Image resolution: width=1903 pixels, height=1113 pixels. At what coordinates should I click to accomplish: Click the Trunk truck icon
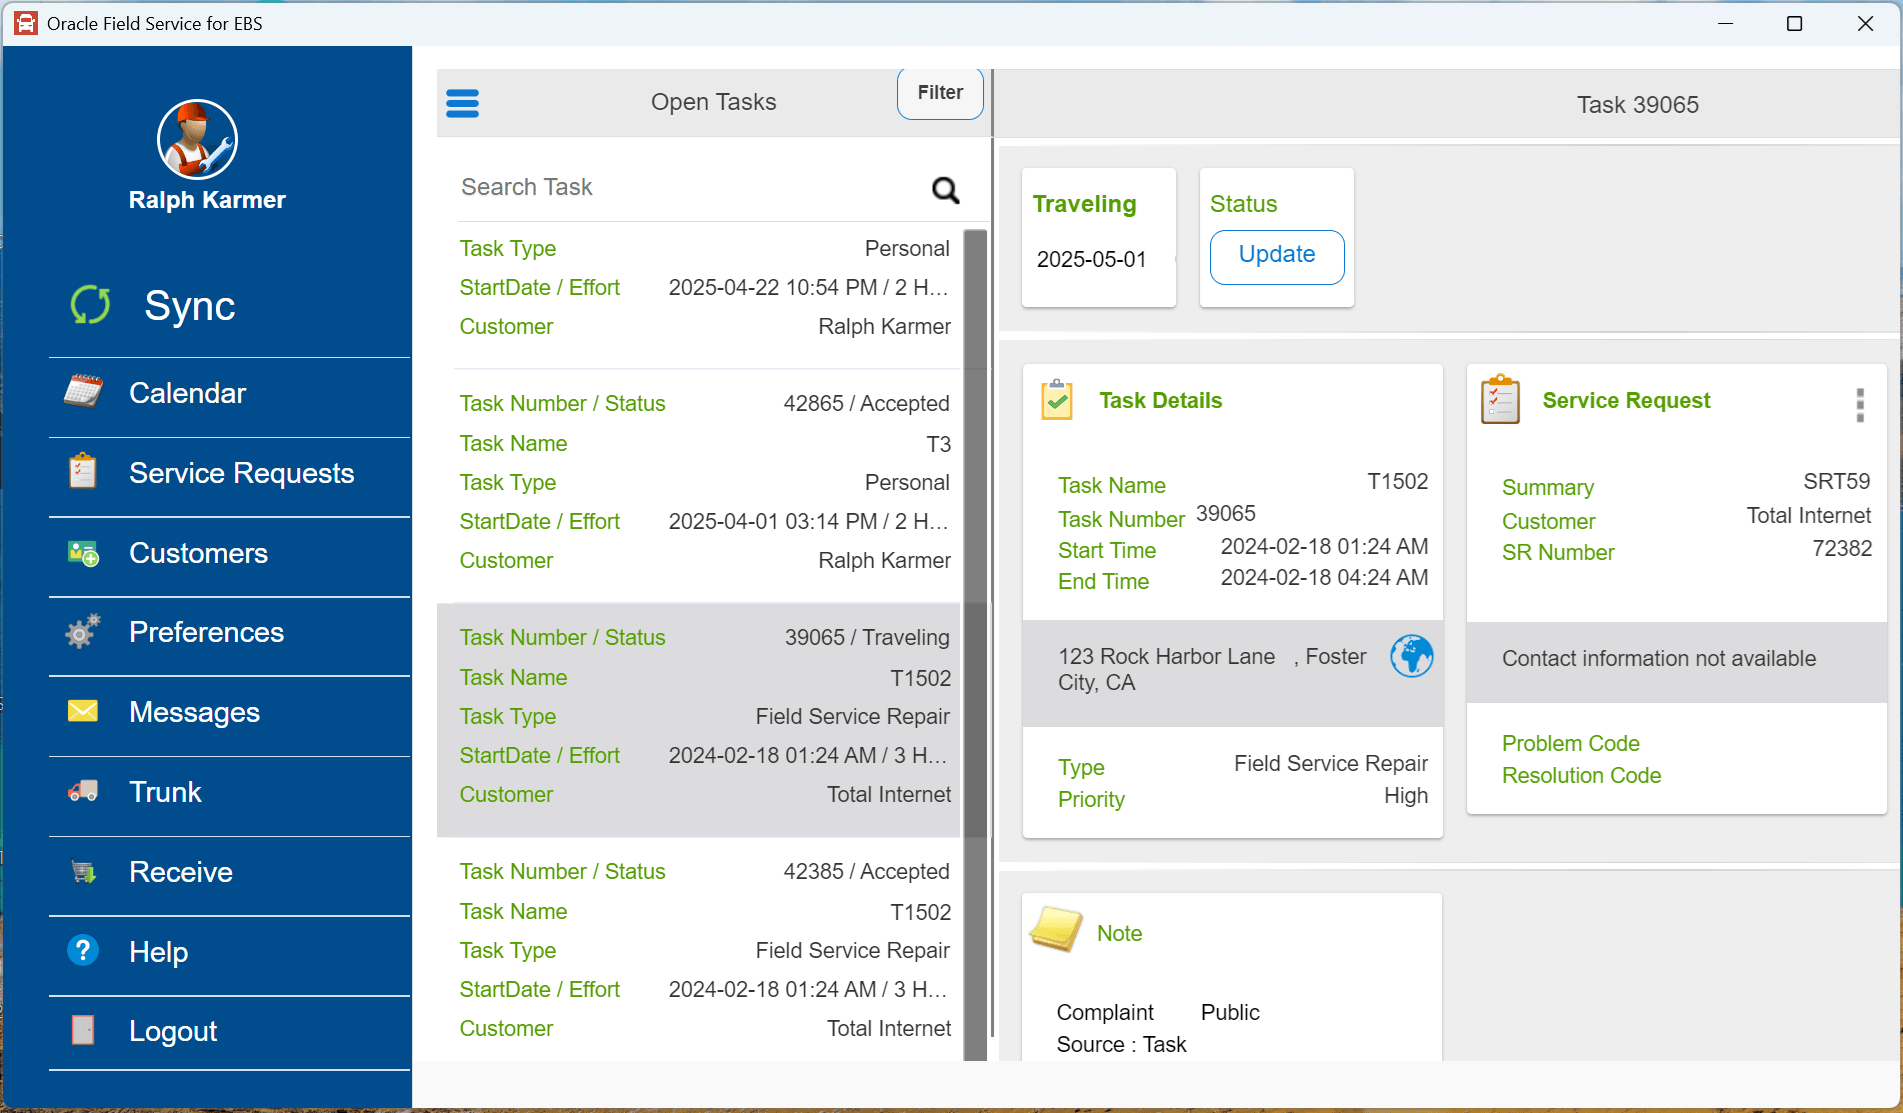click(x=83, y=791)
